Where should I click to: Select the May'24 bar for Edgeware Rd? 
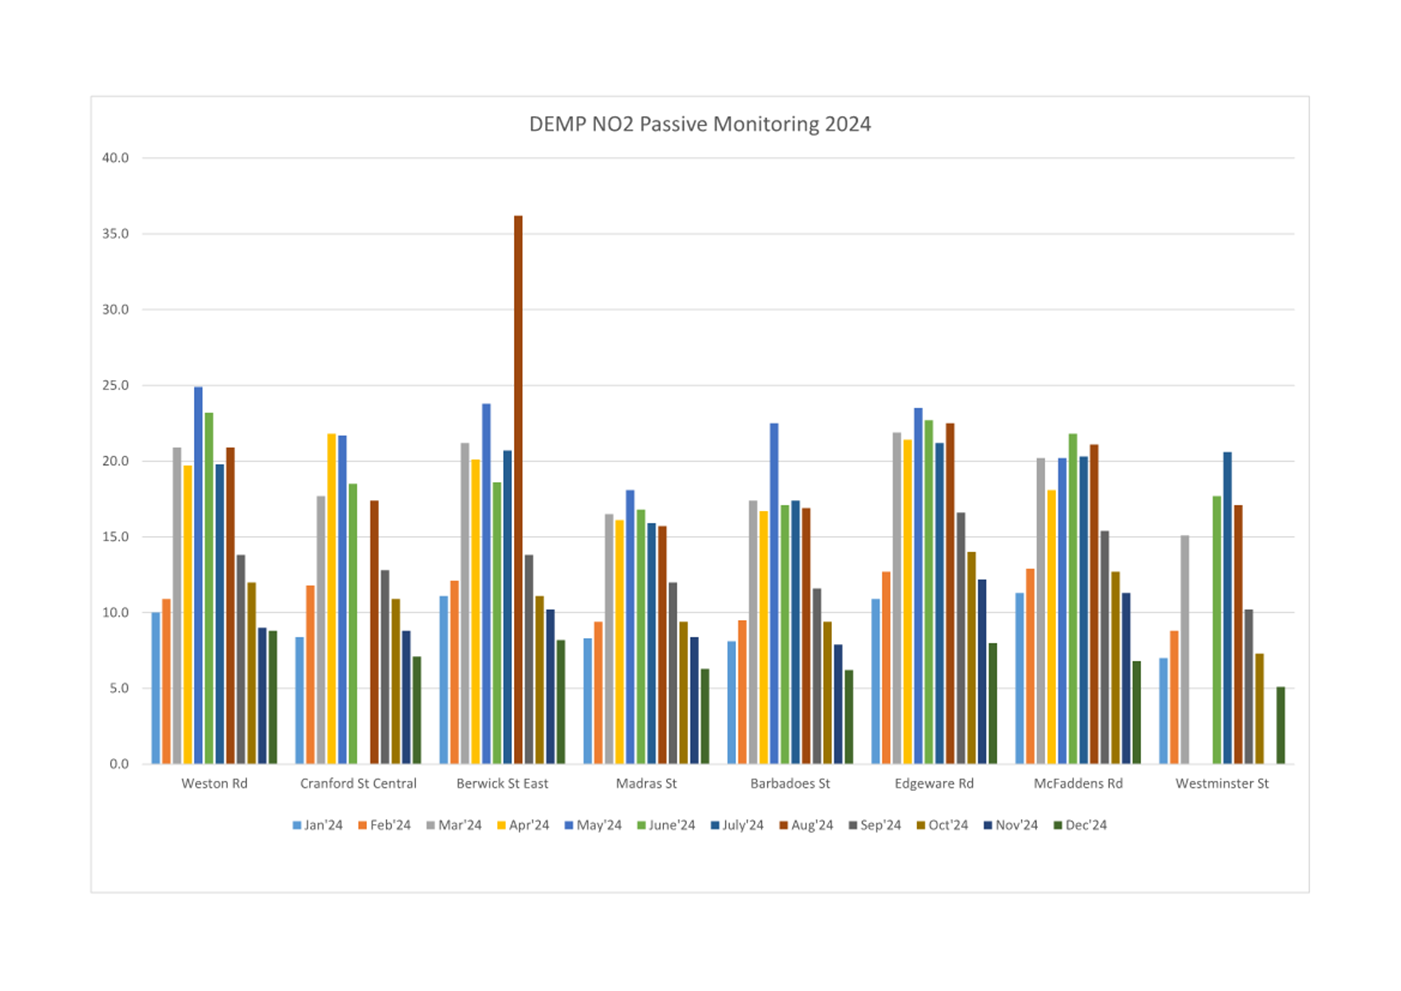[918, 586]
